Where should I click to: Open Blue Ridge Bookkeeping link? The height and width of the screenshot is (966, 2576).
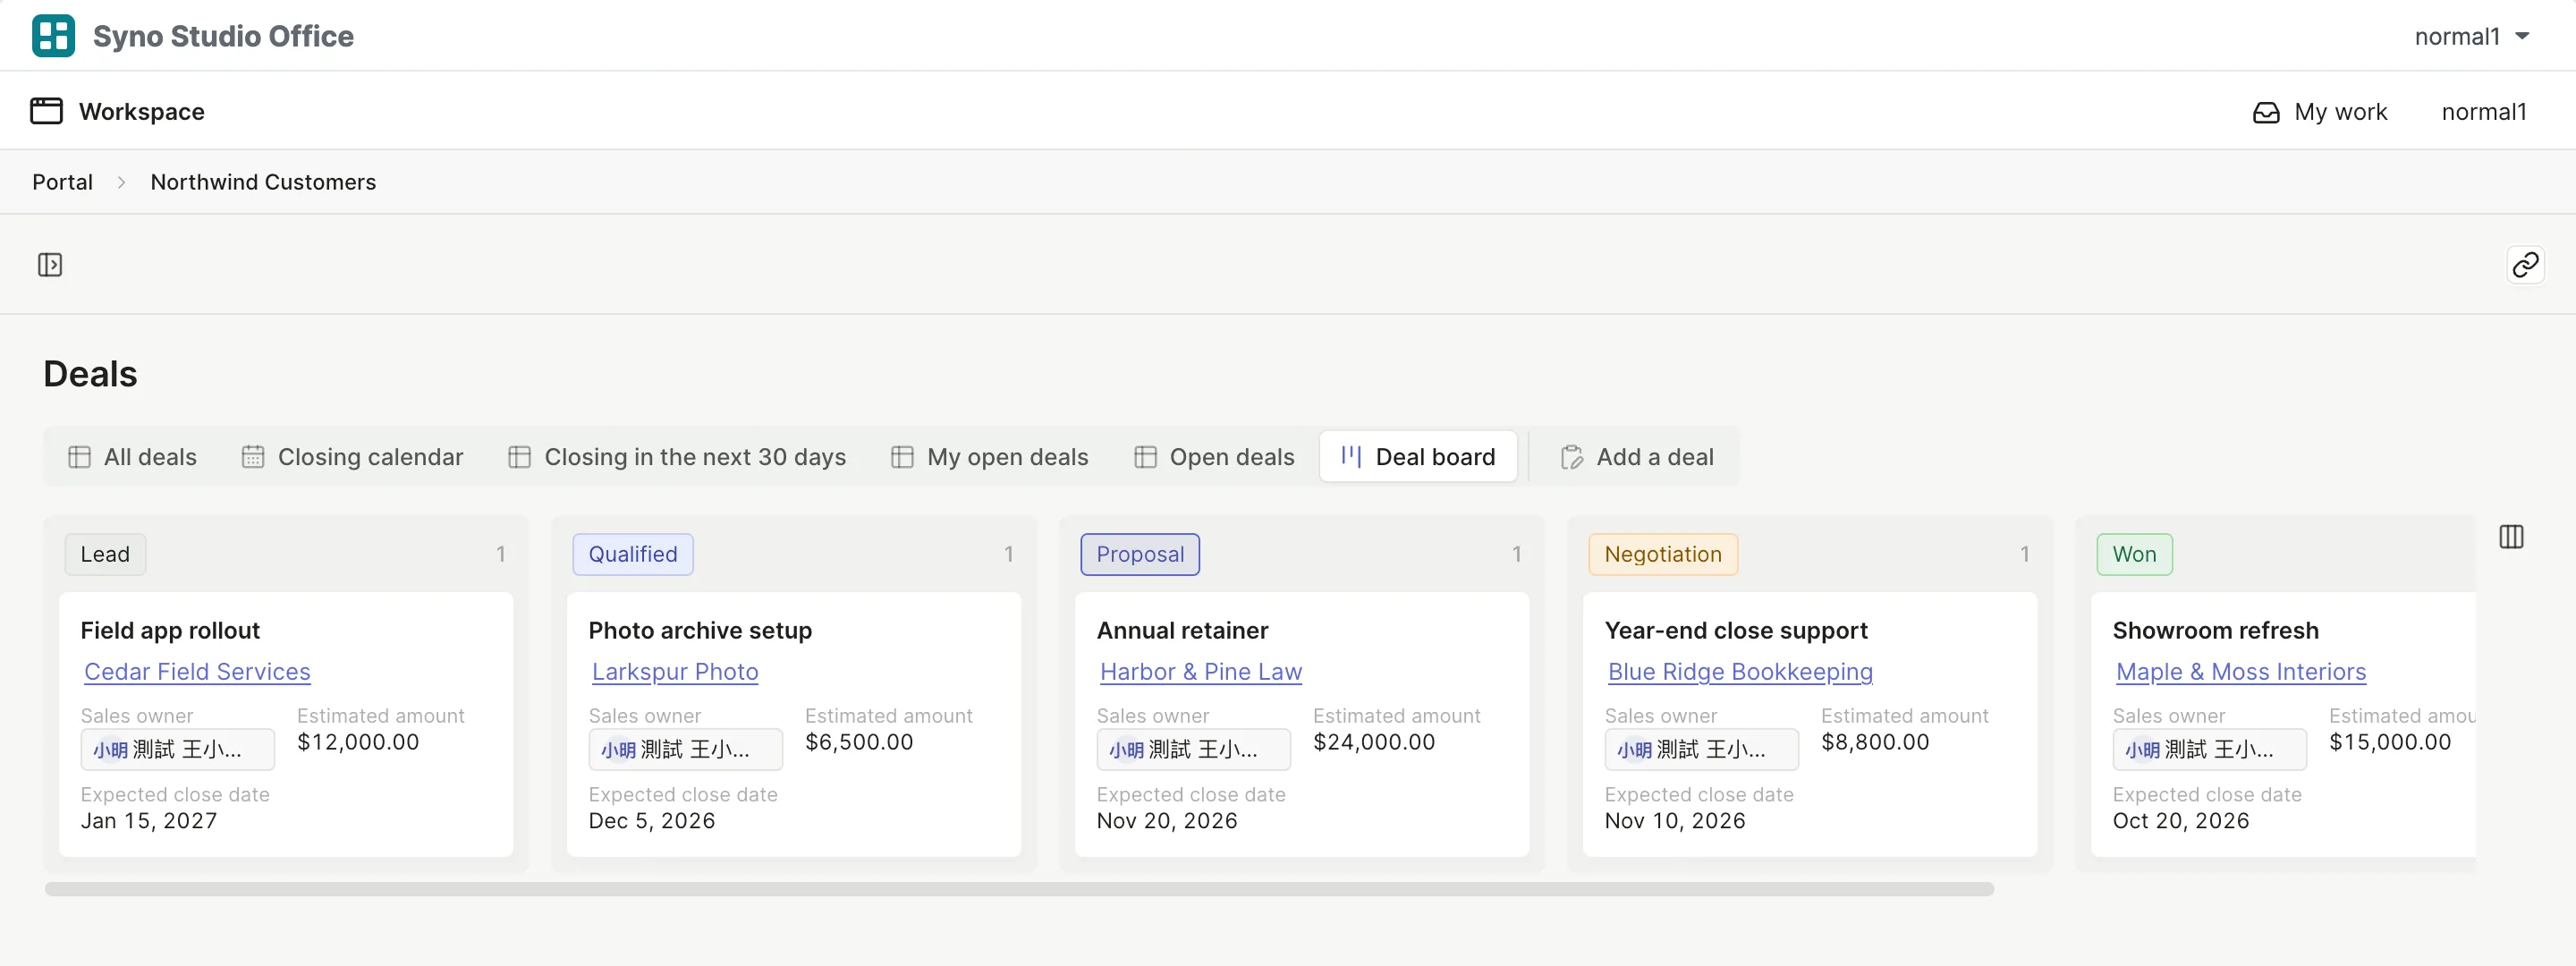(x=1740, y=672)
